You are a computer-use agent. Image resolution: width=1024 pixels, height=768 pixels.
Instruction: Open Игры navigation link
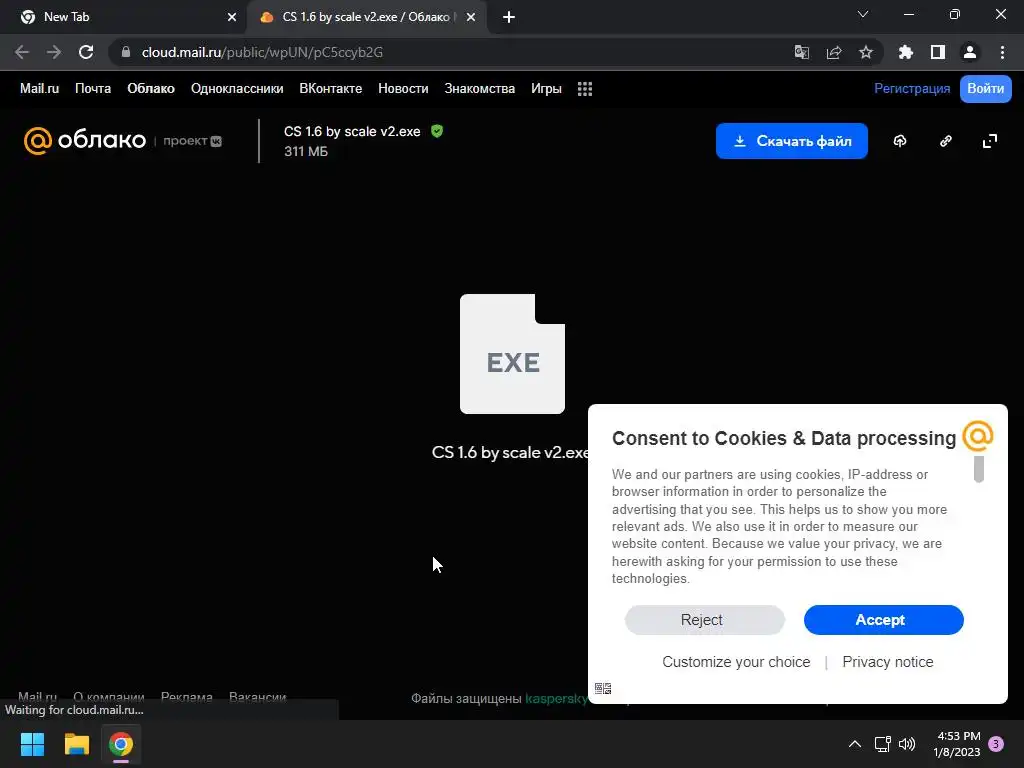tap(546, 88)
